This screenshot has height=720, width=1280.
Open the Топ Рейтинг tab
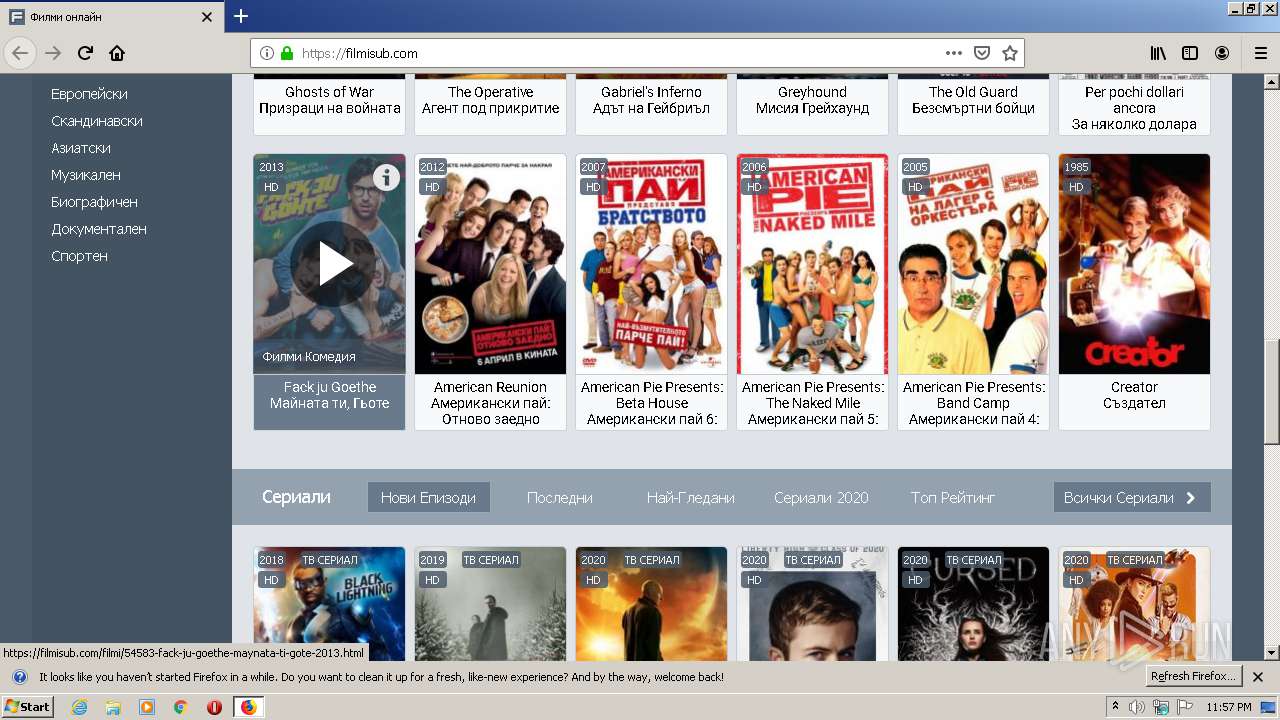[x=953, y=498]
